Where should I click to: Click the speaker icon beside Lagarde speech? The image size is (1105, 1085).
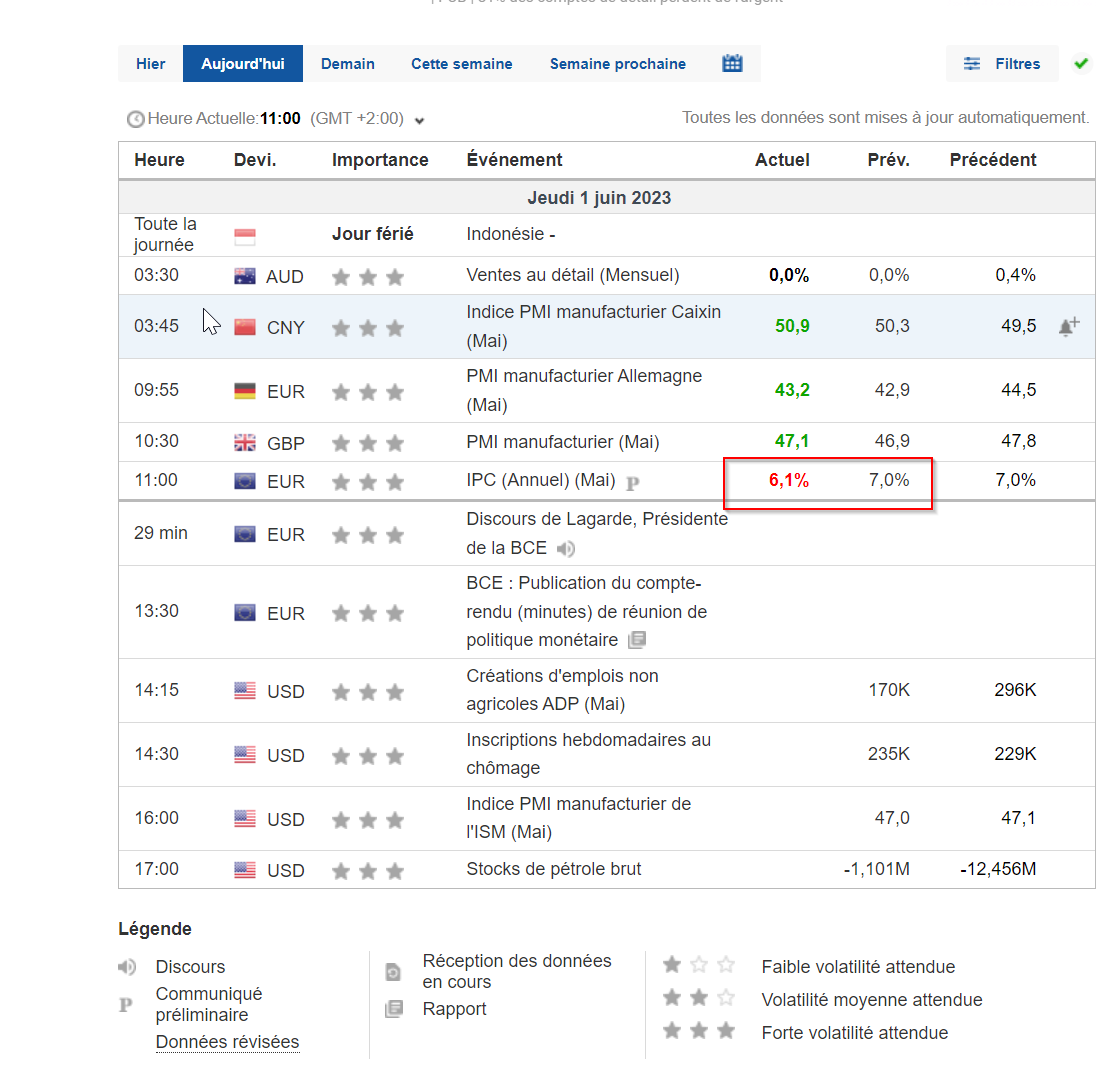566,549
